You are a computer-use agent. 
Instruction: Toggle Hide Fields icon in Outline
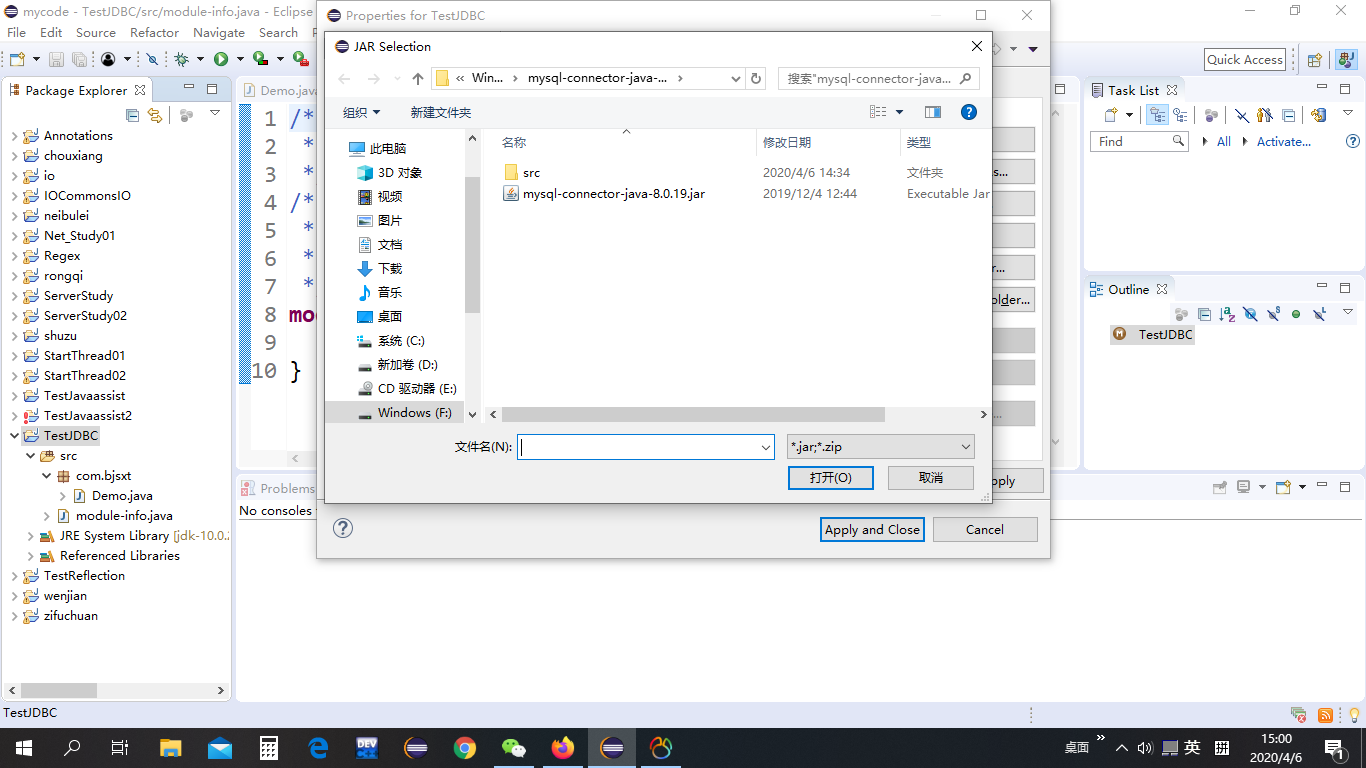(x=1250, y=314)
